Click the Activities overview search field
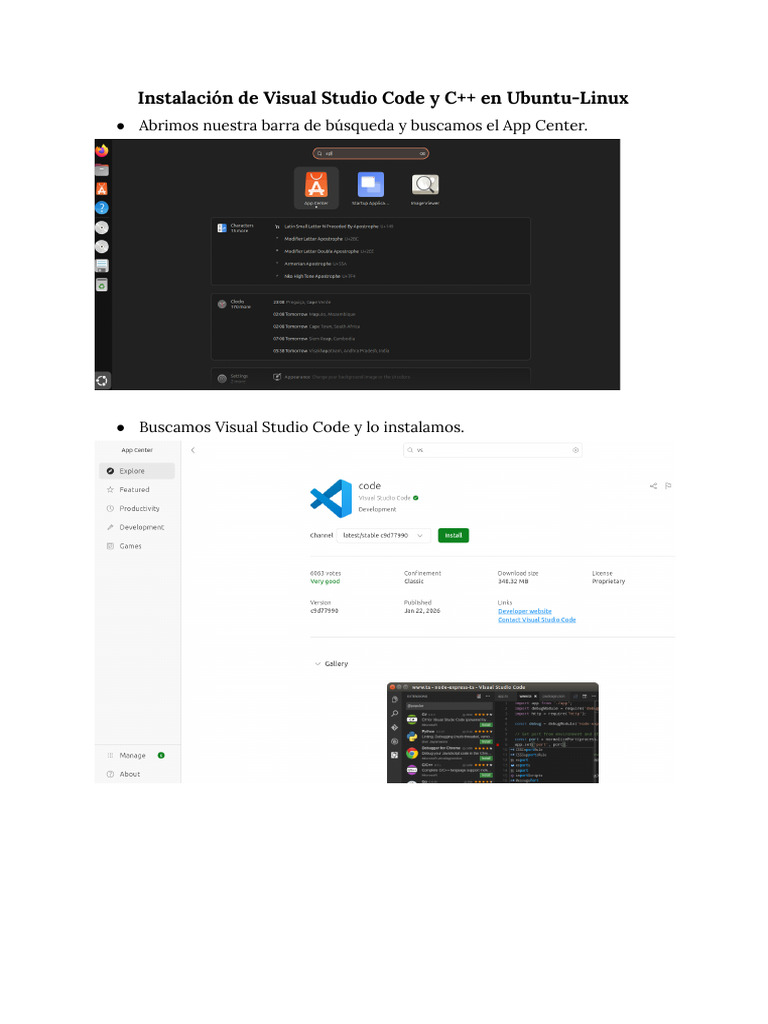Viewport: 768px width, 1024px height. point(370,153)
